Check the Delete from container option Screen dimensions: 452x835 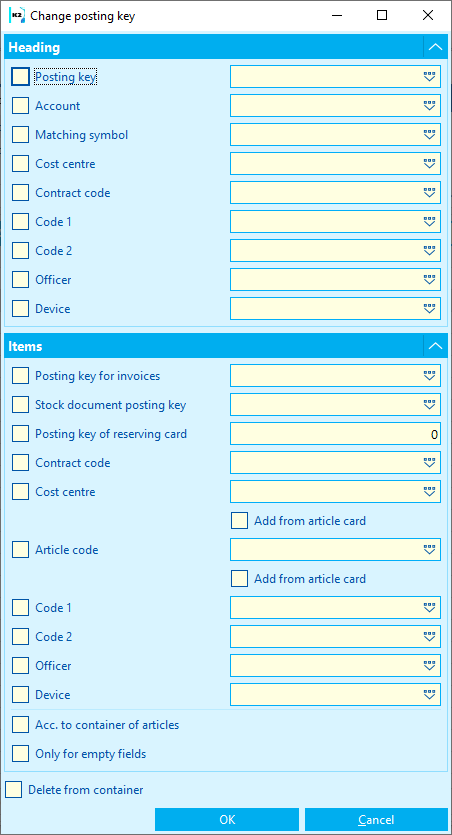(x=14, y=790)
